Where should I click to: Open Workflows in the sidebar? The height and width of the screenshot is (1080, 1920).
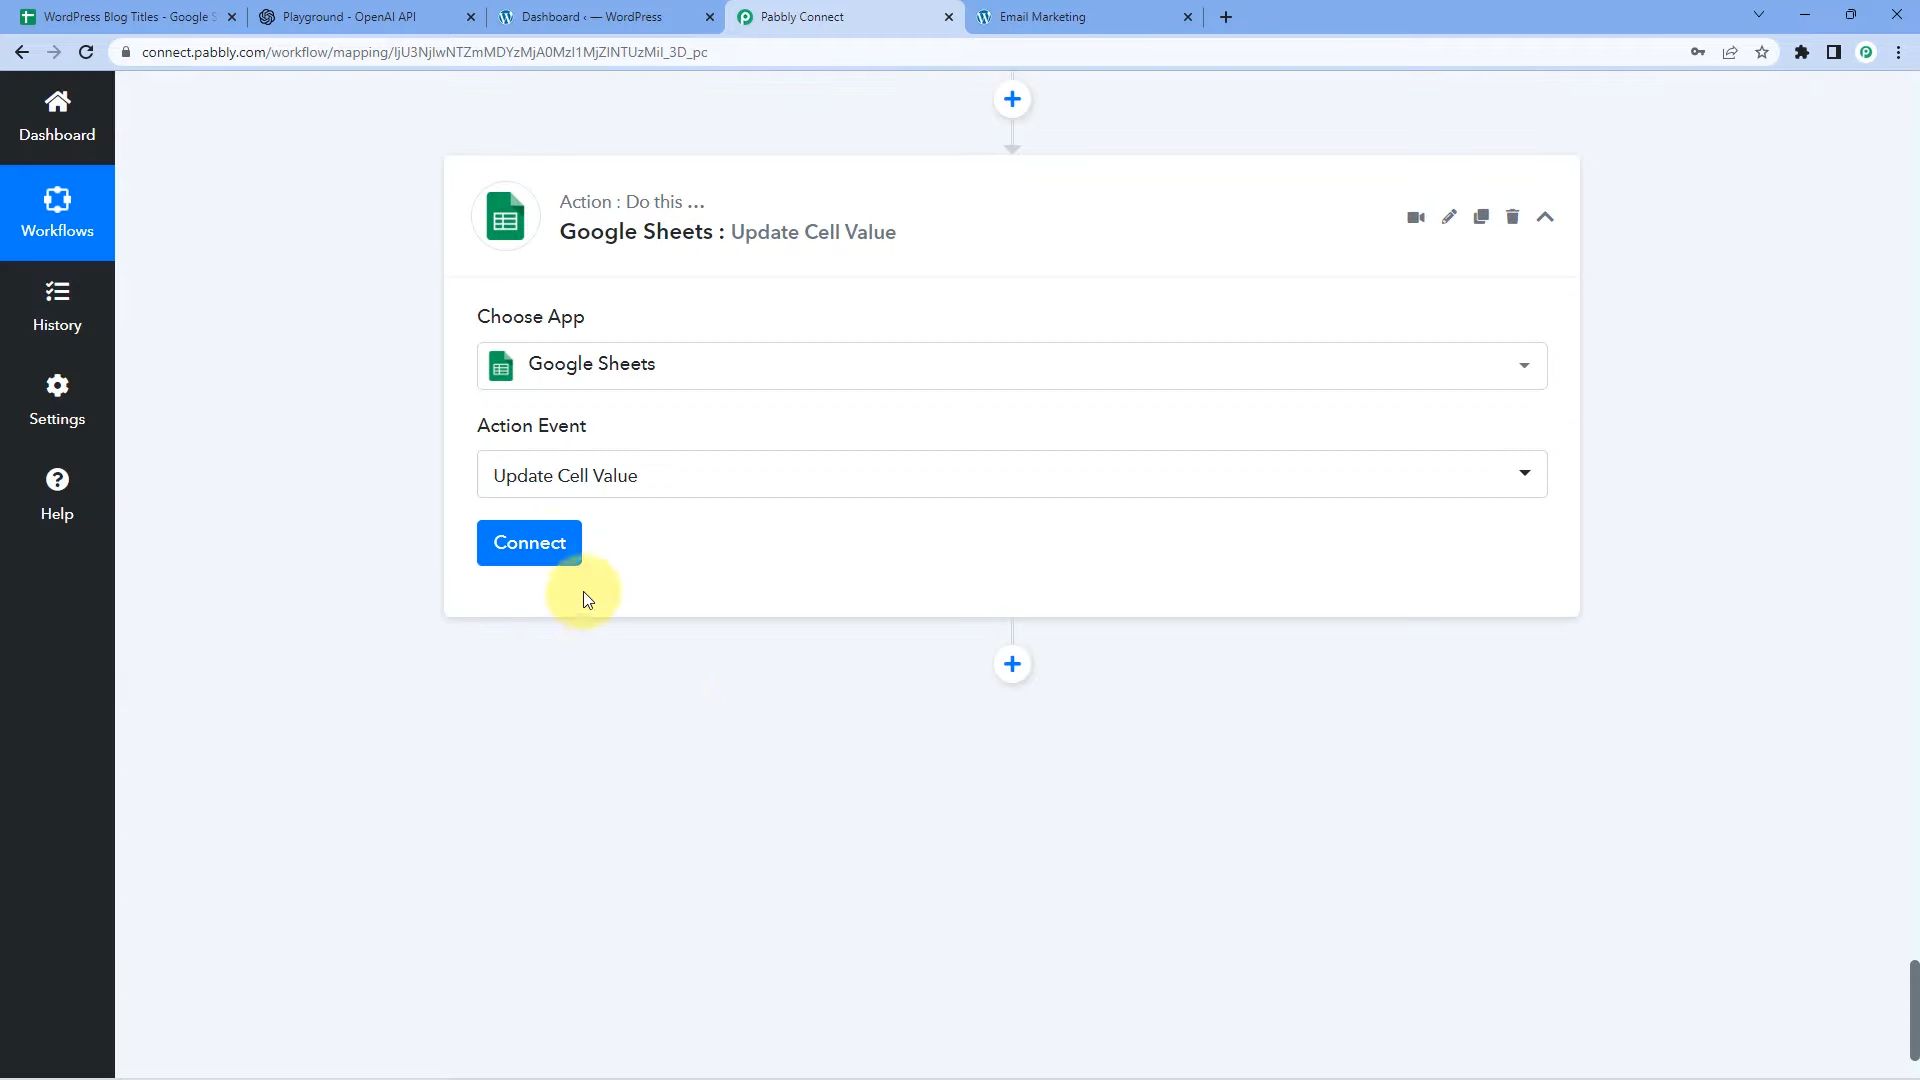coord(57,212)
